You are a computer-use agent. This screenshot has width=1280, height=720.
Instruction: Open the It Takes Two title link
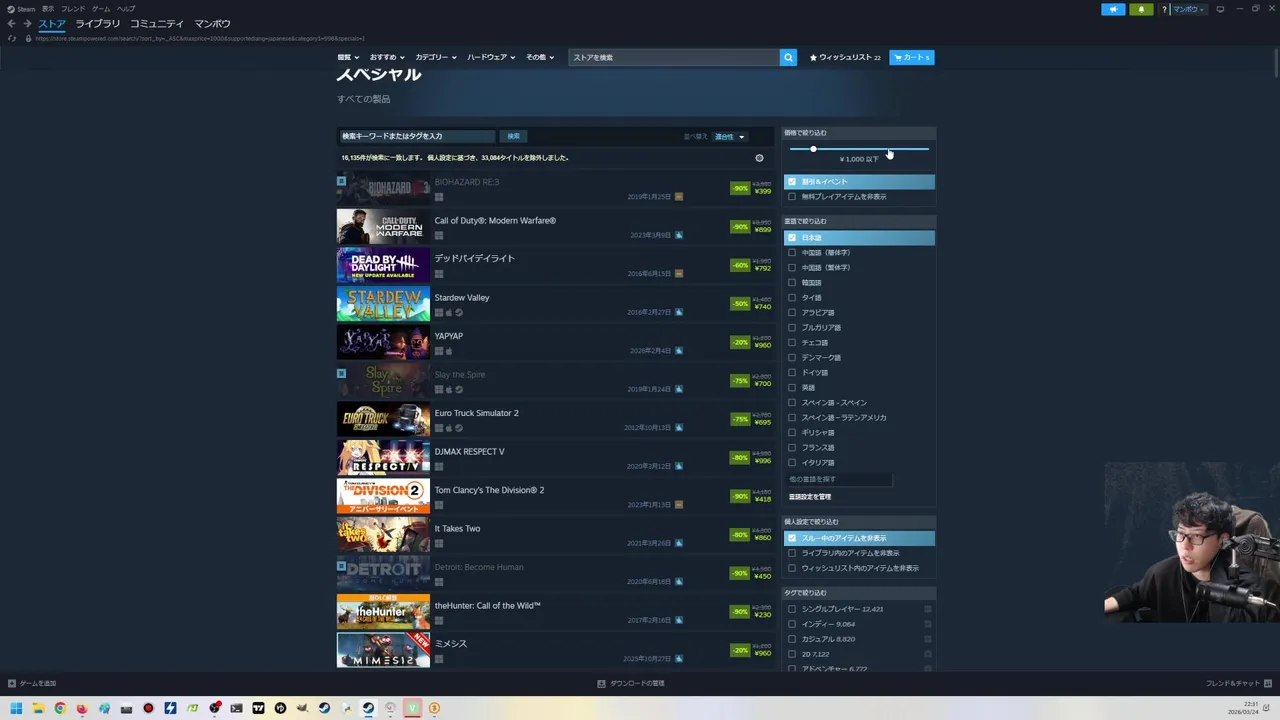coord(457,528)
